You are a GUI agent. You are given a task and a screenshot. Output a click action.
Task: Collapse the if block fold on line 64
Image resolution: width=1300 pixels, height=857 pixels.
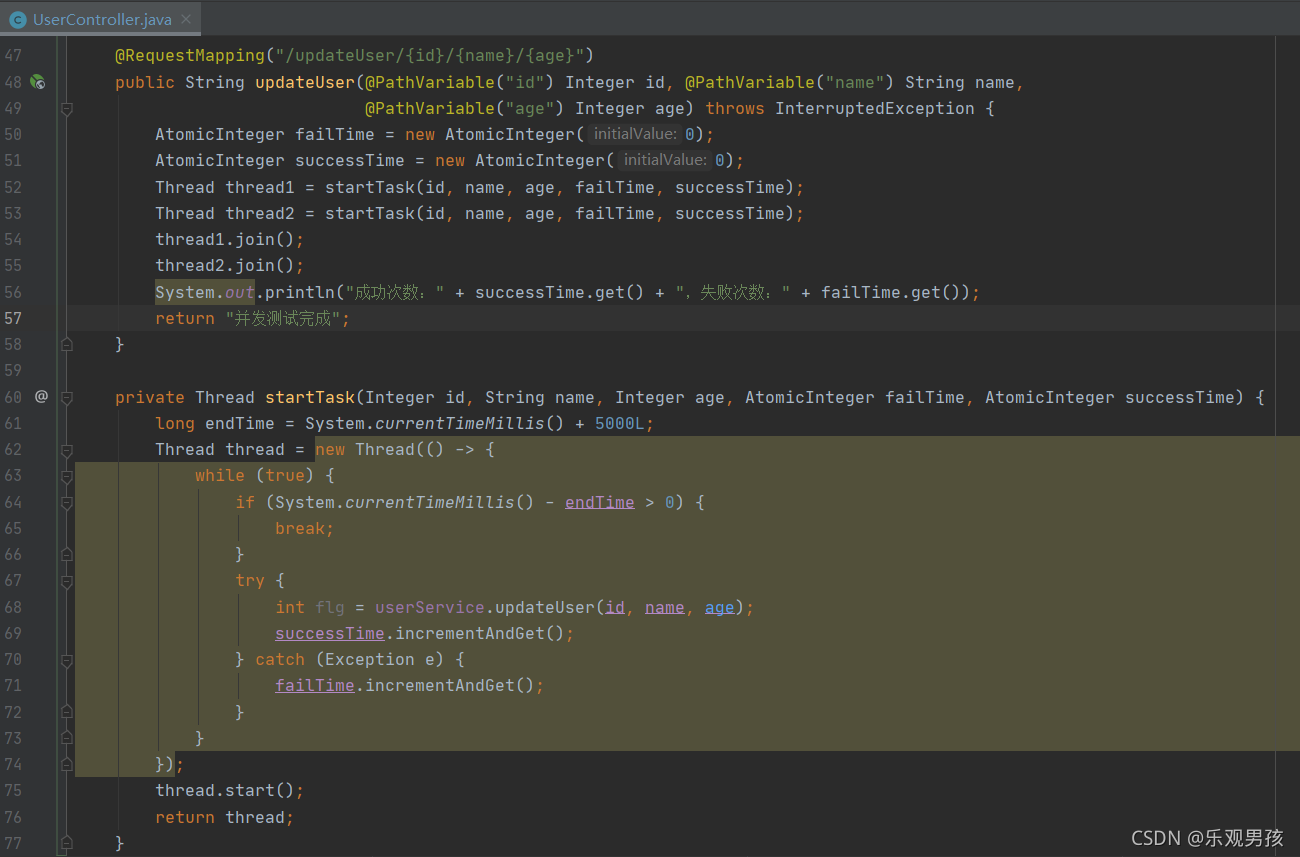(x=67, y=502)
